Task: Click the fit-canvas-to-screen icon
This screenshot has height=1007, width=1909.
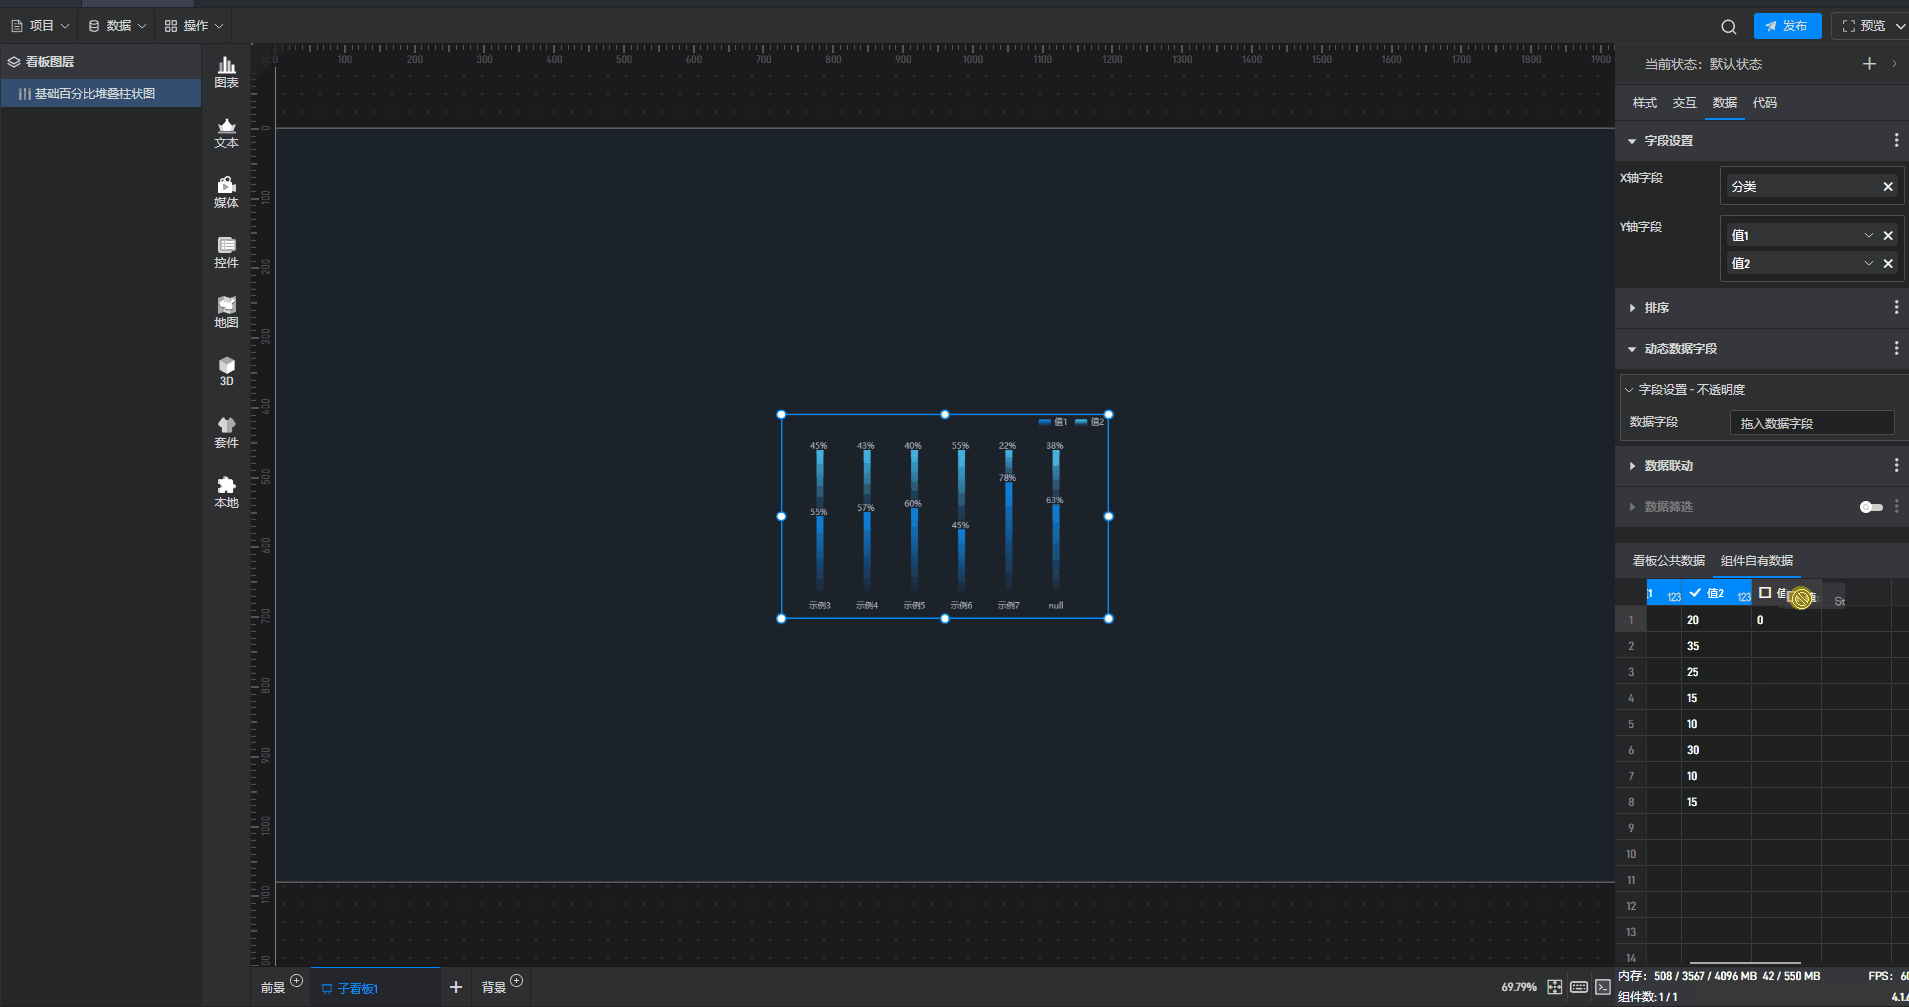Action: pos(1554,987)
